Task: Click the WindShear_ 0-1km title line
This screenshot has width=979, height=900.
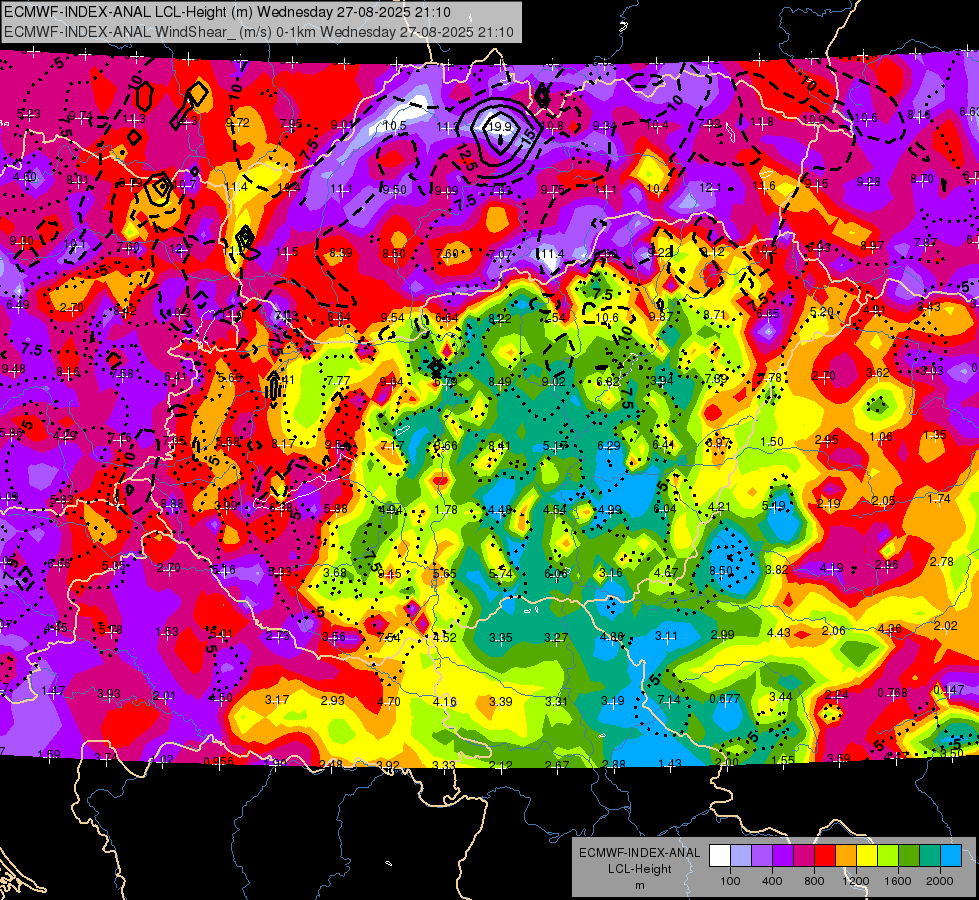Action: 258,32
